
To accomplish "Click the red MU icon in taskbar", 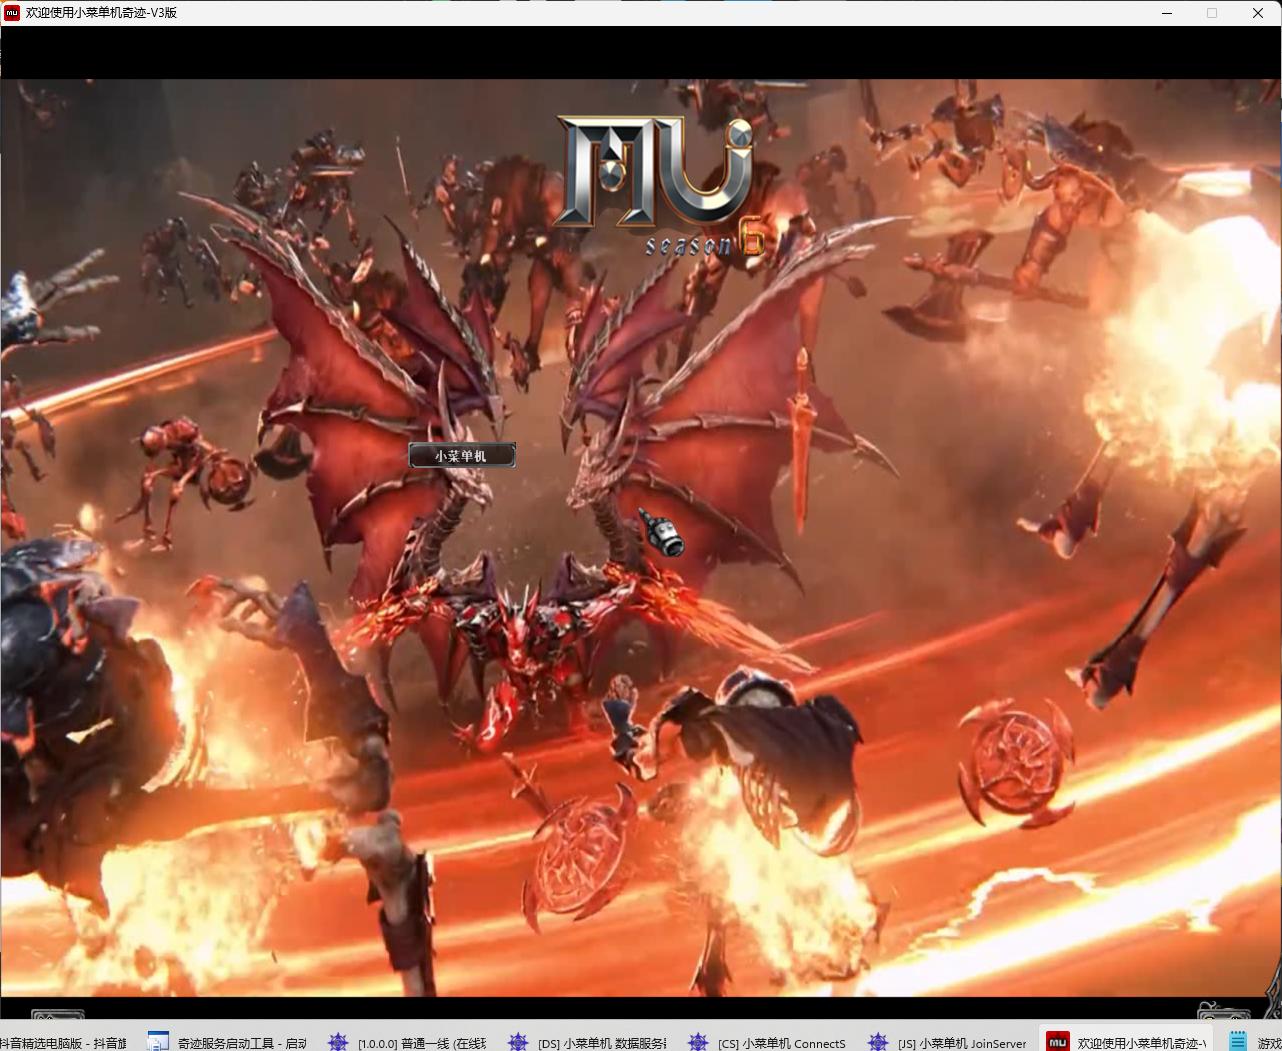I will coord(1058,1042).
